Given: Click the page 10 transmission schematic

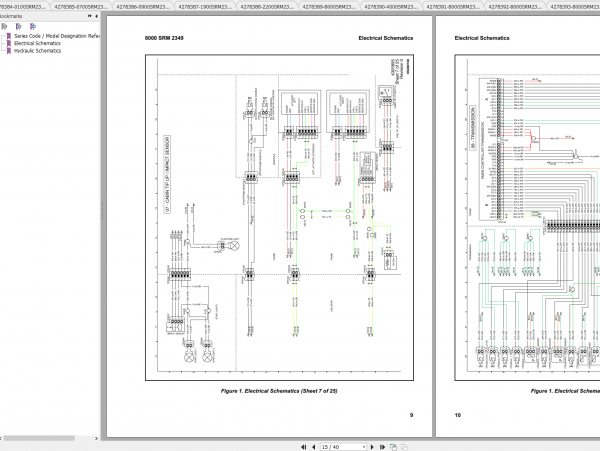Looking at the screenshot, I should point(527,217).
